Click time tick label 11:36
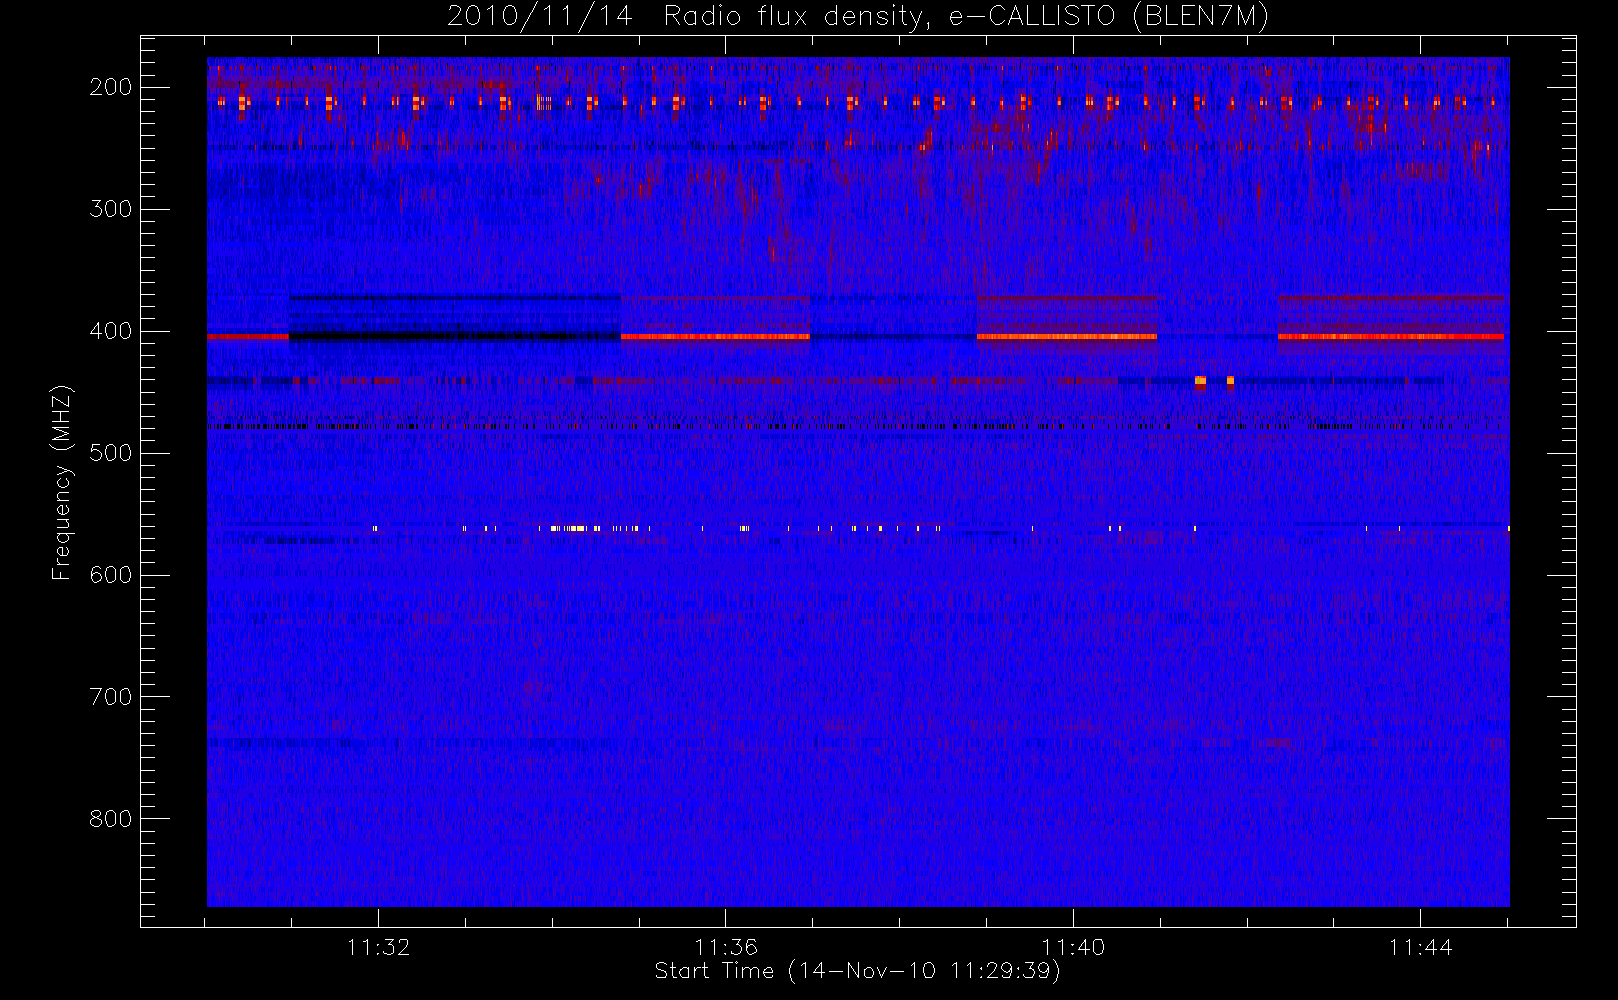Viewport: 1618px width, 1000px height. (x=726, y=947)
